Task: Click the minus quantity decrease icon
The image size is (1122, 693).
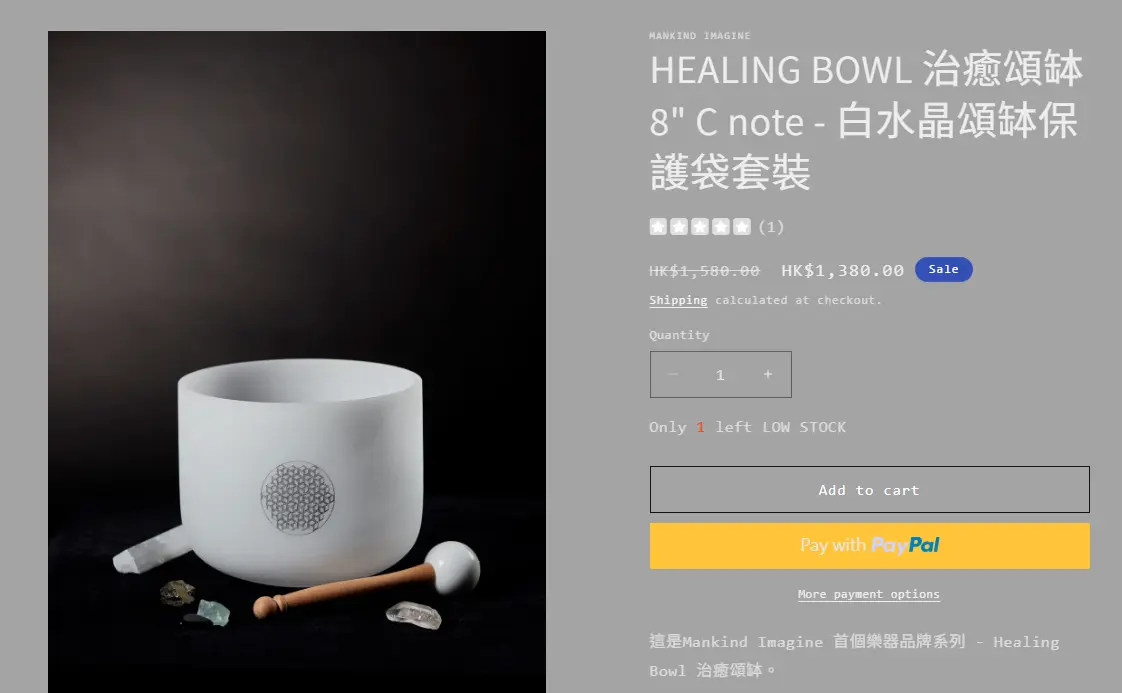Action: pos(673,374)
